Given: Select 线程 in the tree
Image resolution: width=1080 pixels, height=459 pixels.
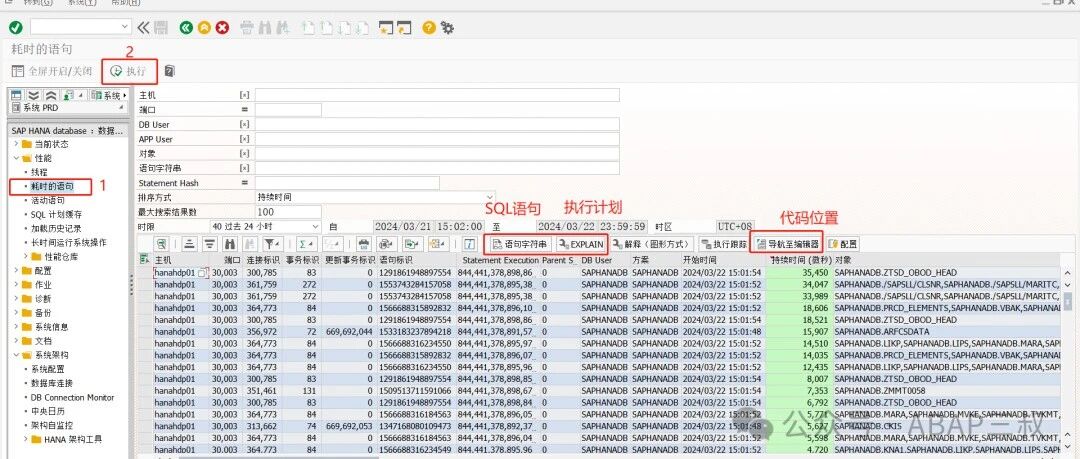Looking at the screenshot, I should (x=39, y=172).
